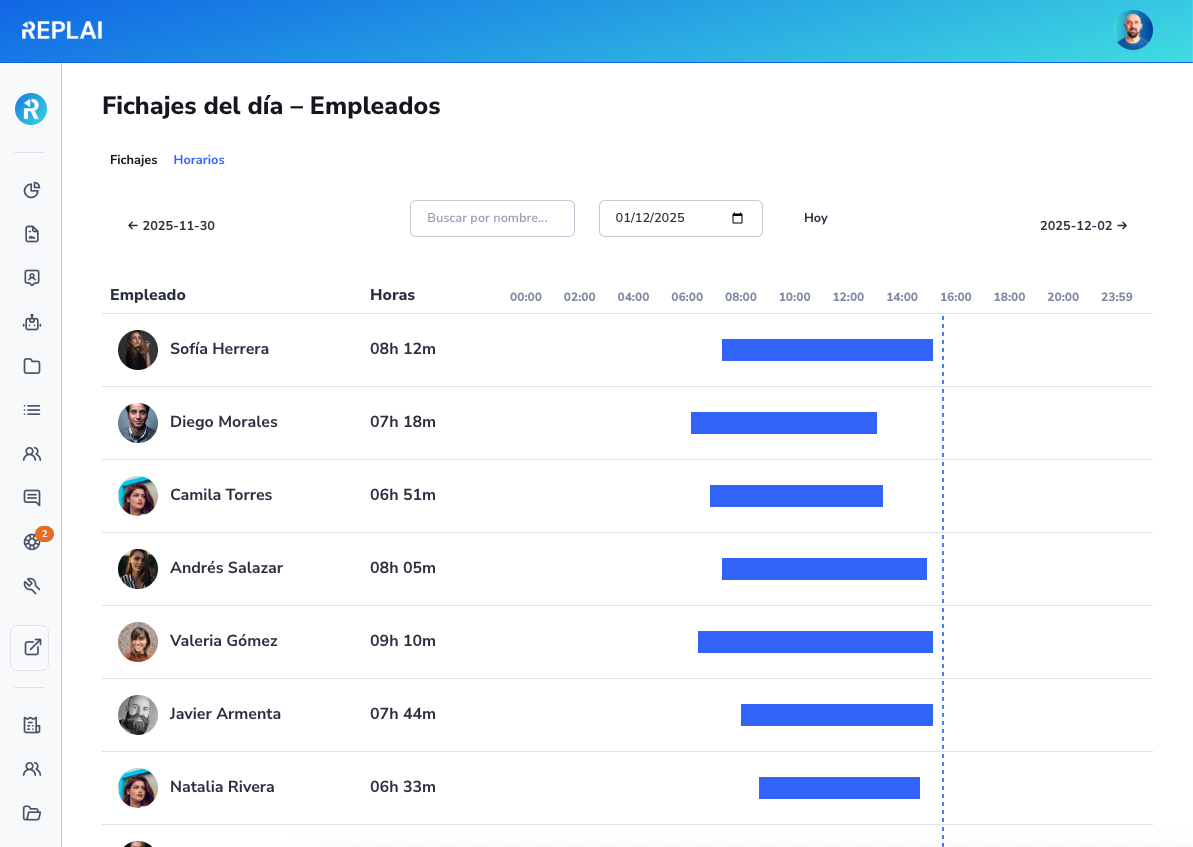Click the Hoy button

[x=815, y=217]
